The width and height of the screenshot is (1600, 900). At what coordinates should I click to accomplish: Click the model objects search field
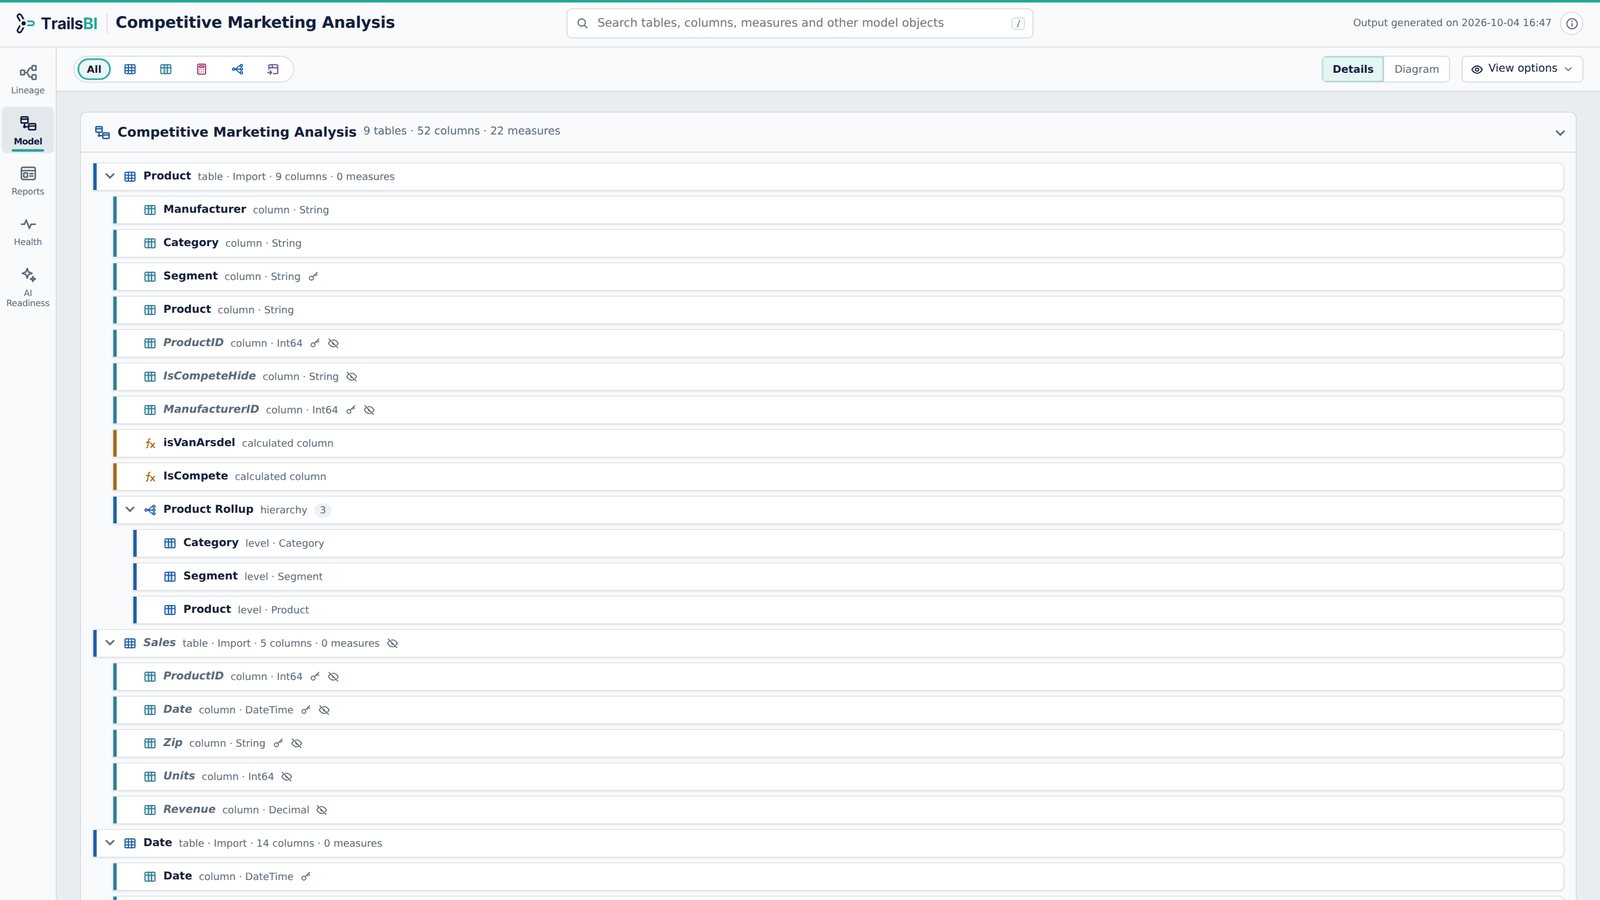(x=800, y=23)
